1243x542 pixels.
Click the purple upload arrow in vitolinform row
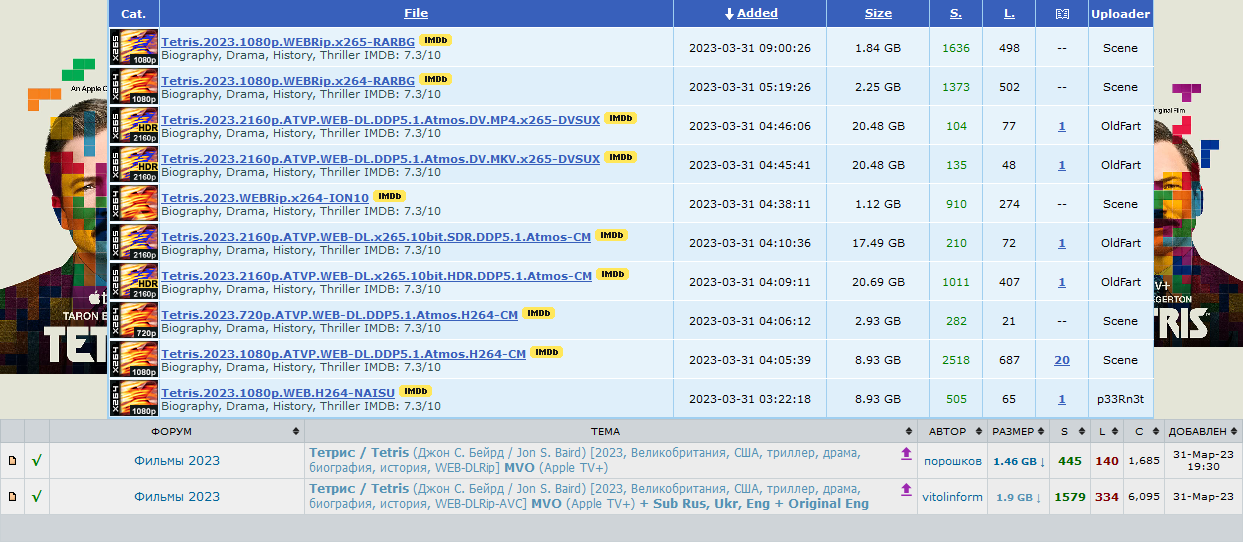[906, 490]
